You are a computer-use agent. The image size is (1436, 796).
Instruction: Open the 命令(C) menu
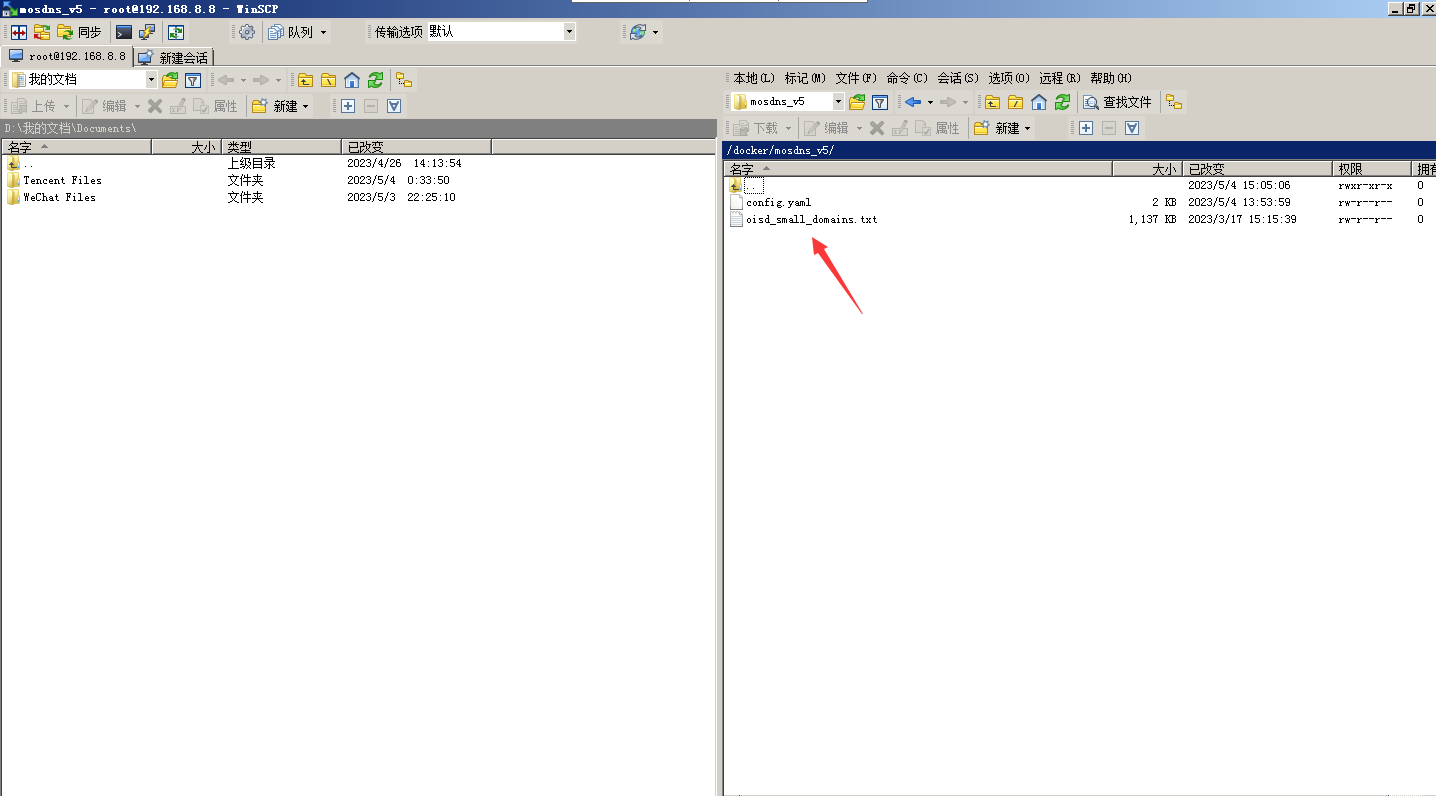pyautogui.click(x=906, y=78)
